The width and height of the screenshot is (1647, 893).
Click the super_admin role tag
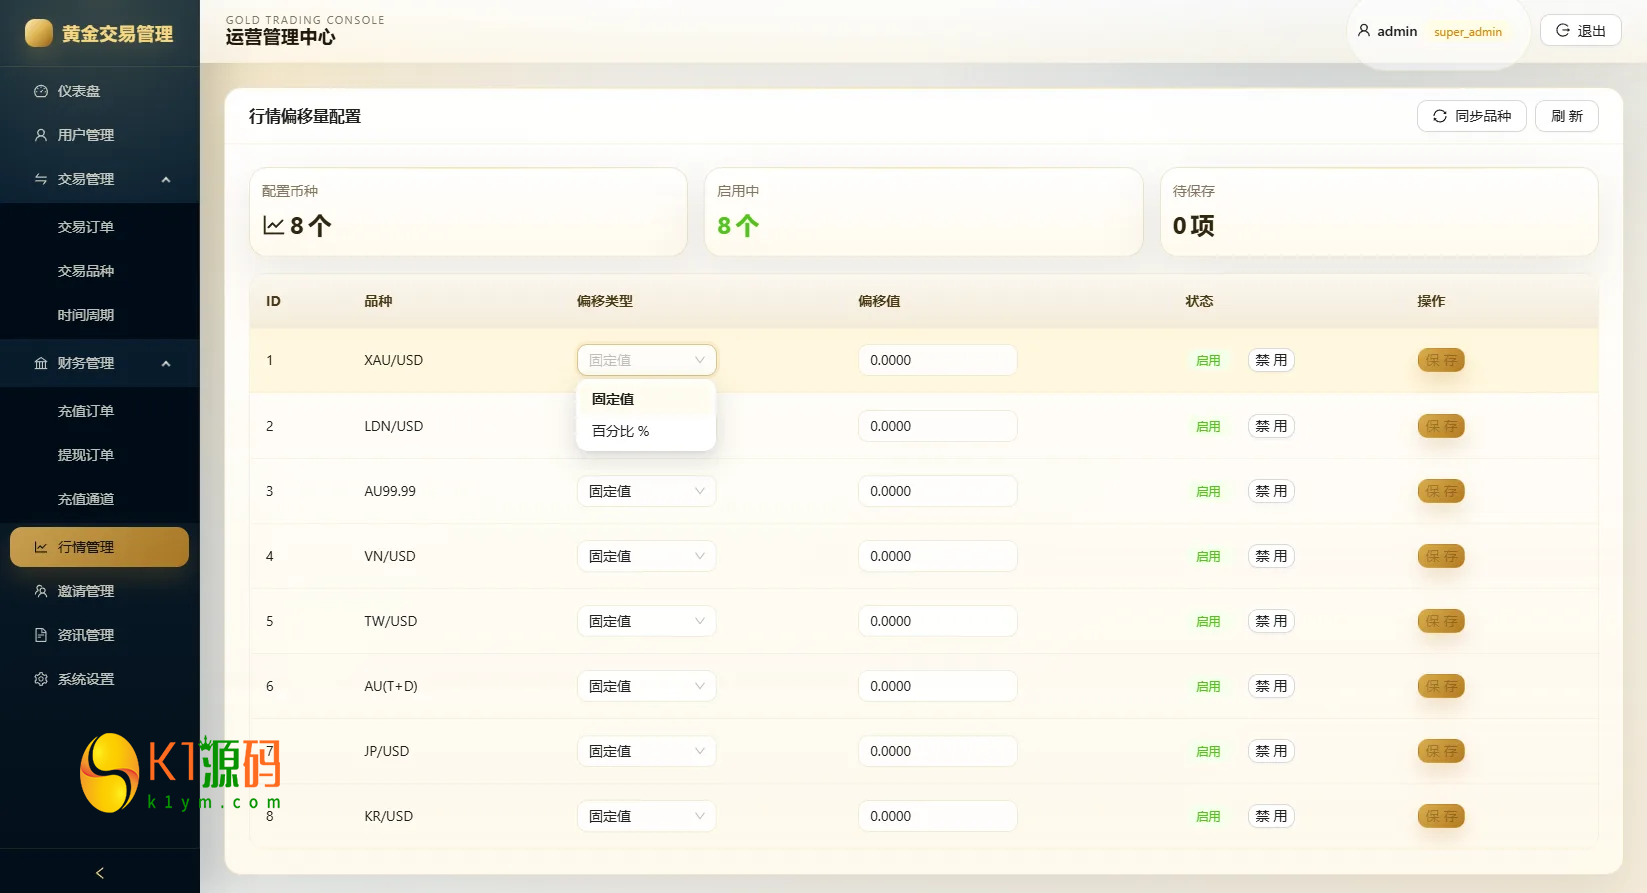point(1468,32)
